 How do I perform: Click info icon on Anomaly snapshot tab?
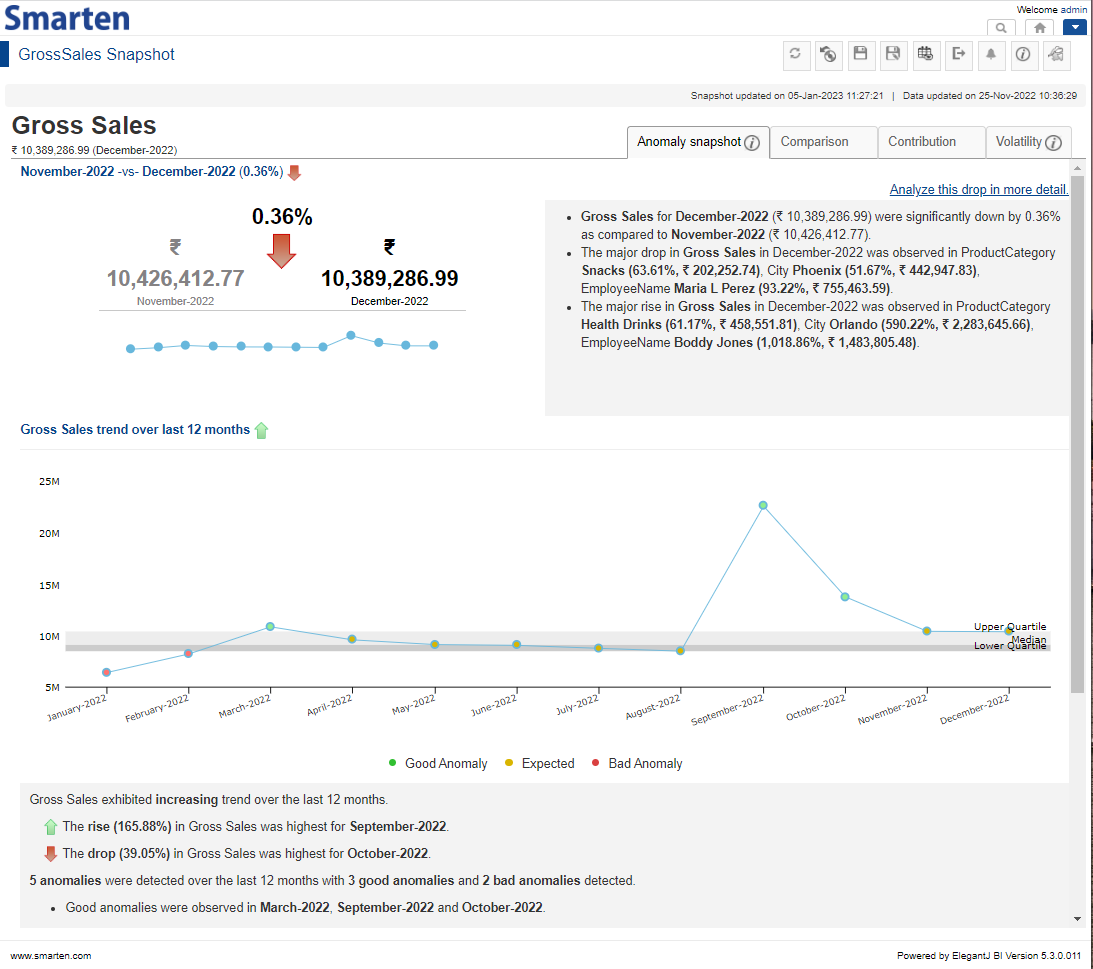pyautogui.click(x=751, y=143)
